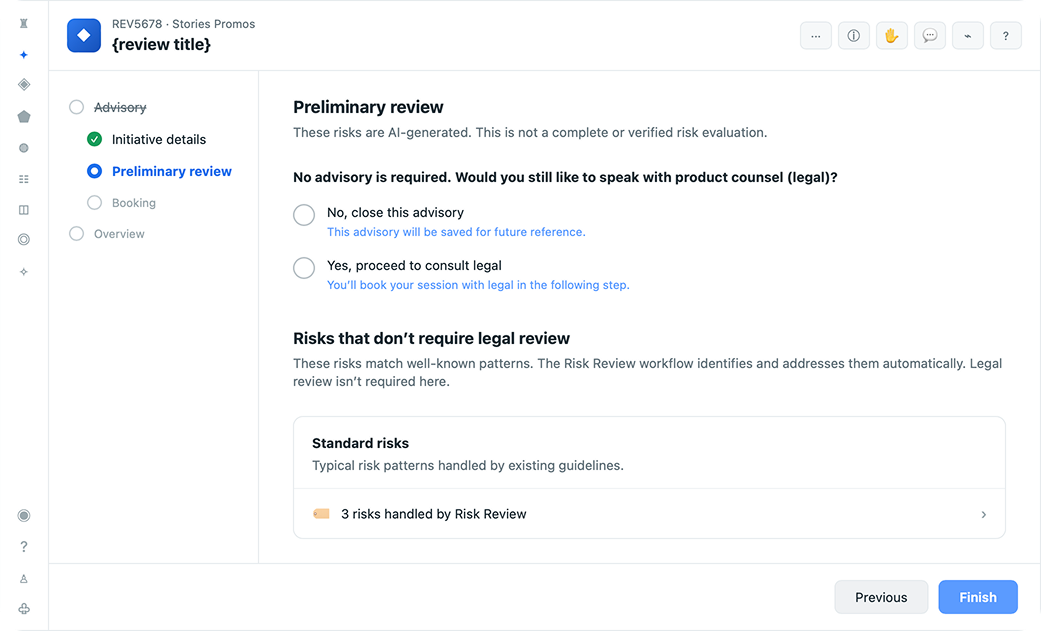This screenshot has height=631, width=1041.
Task: Click the solid pentagon sidebar icon
Action: (x=24, y=117)
